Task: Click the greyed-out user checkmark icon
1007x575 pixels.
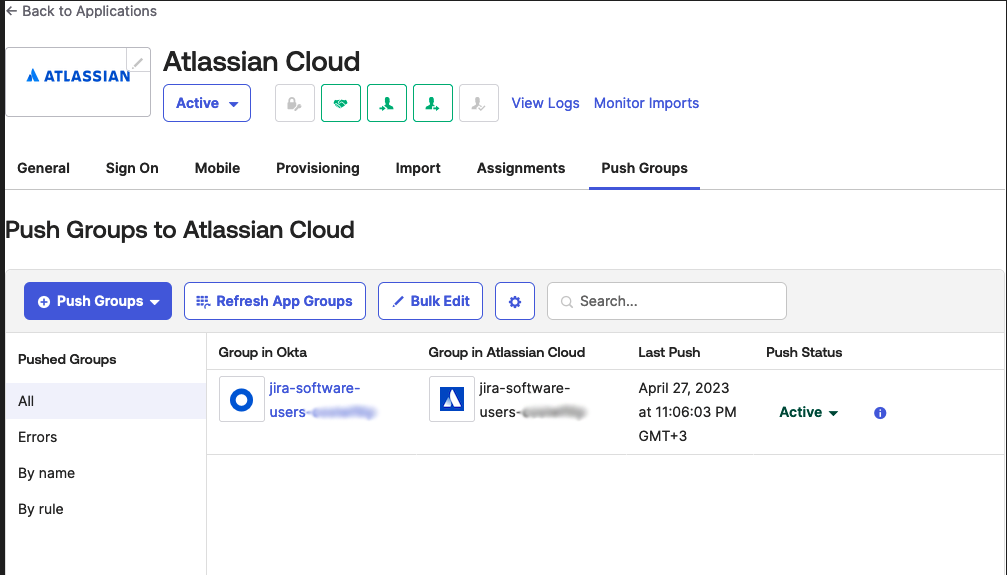Action: (479, 103)
